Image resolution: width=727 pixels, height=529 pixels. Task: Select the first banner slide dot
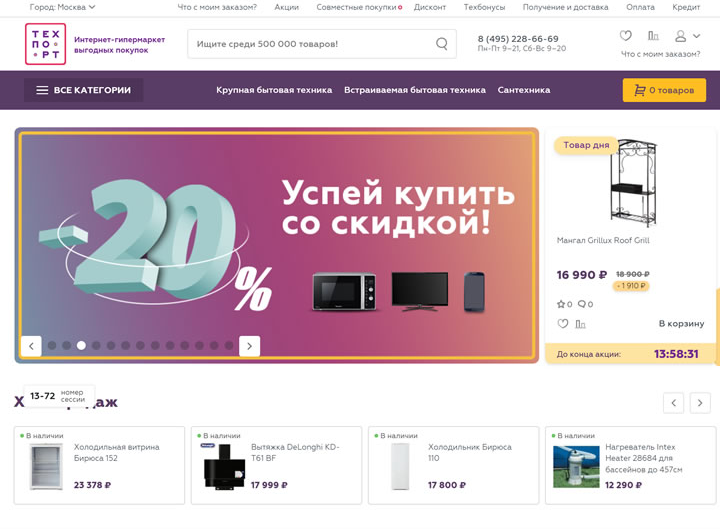(x=52, y=346)
